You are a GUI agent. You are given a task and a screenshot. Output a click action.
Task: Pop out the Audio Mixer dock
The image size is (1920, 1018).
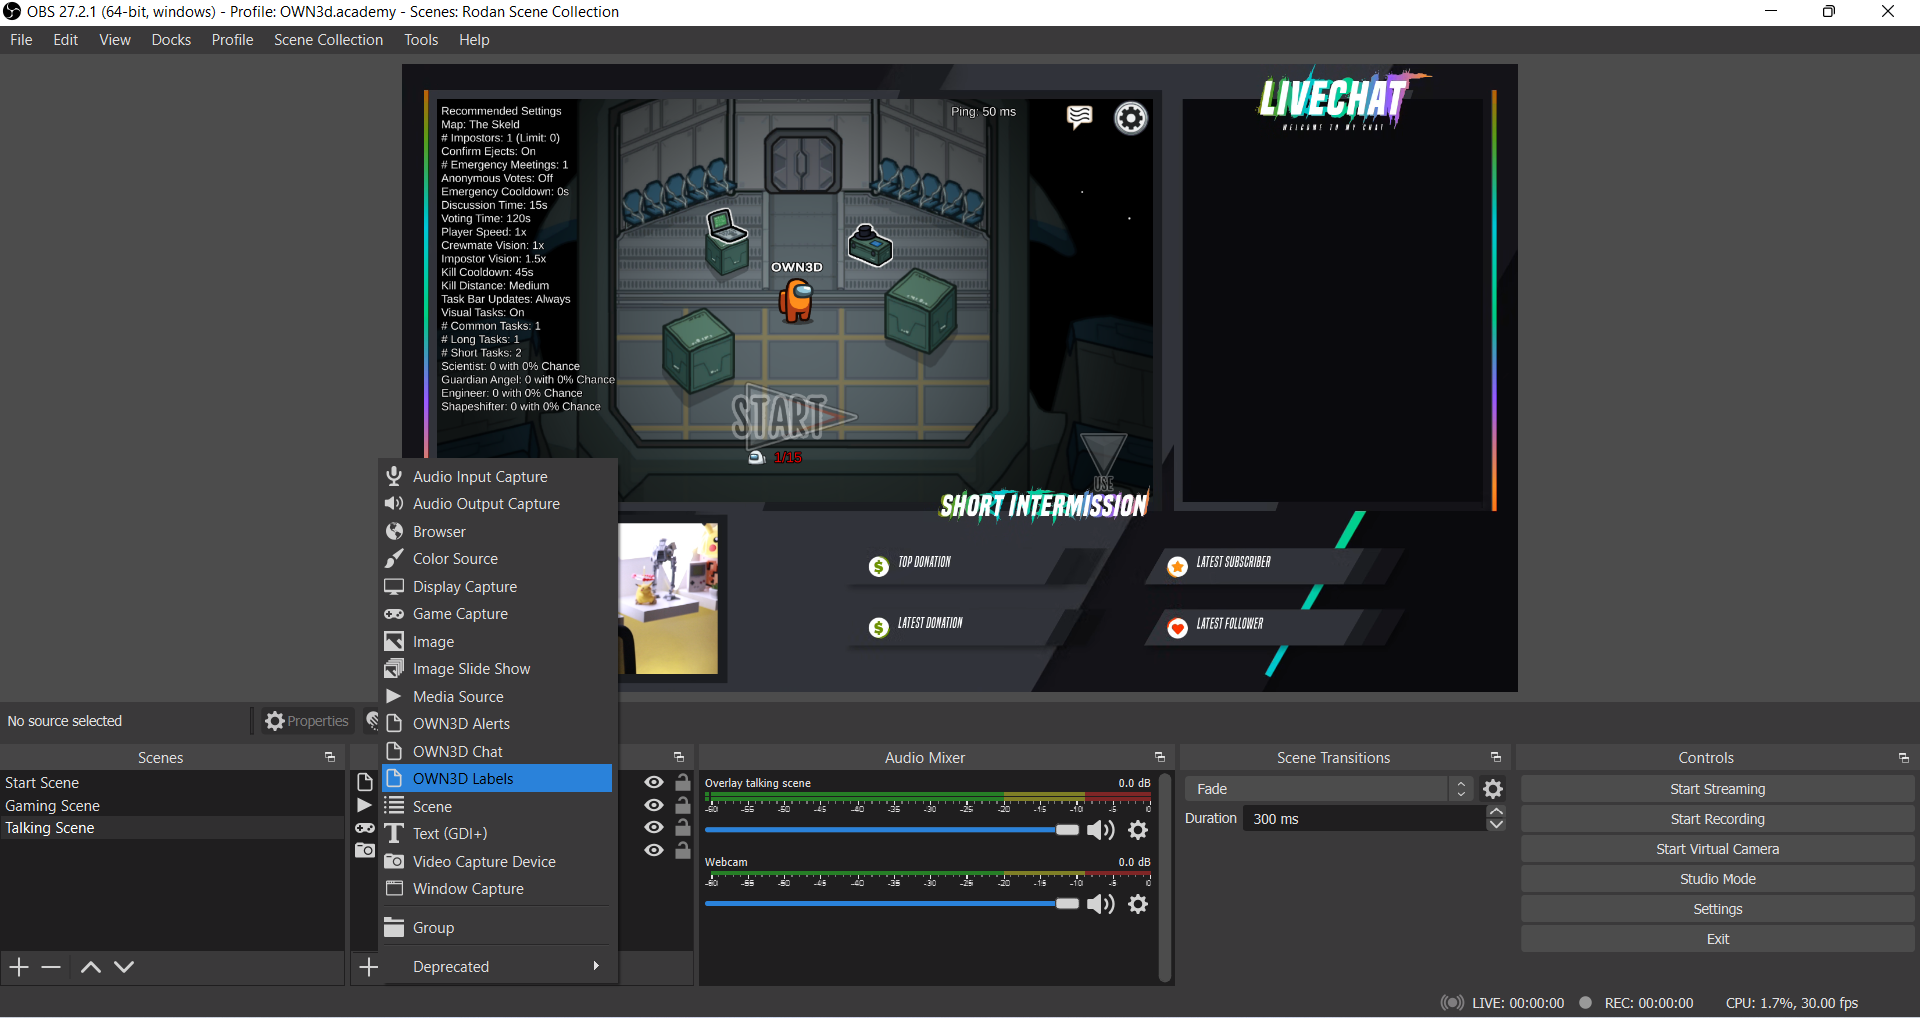[x=1159, y=758]
